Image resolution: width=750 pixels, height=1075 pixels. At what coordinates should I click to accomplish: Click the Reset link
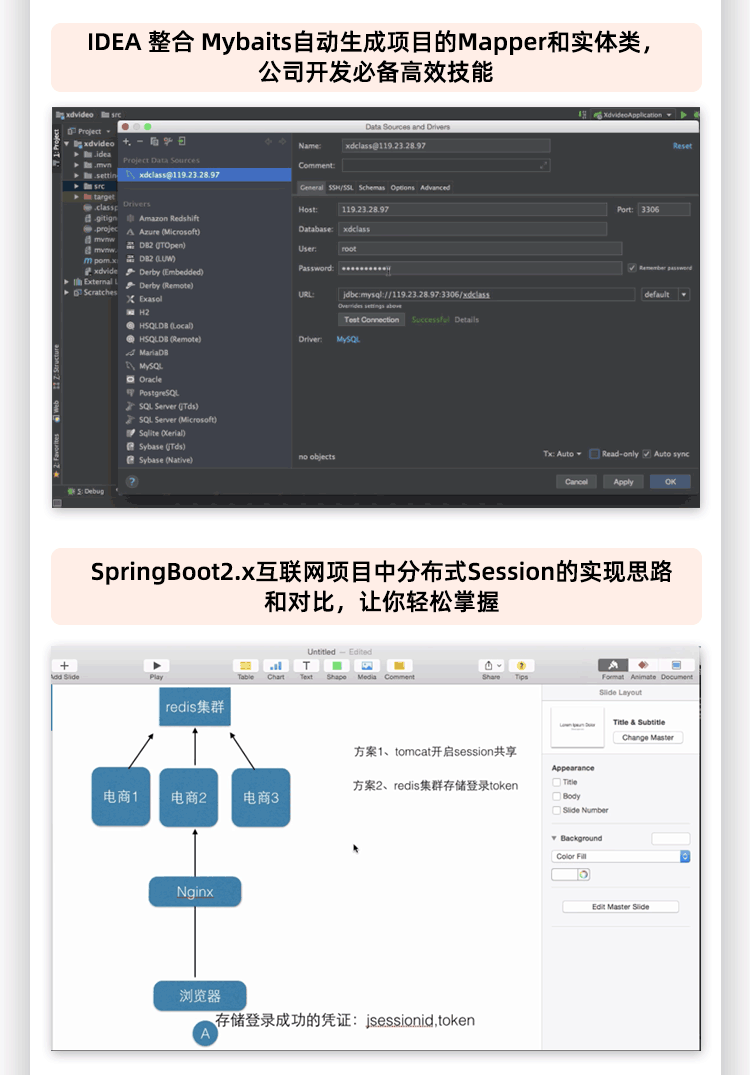(682, 146)
